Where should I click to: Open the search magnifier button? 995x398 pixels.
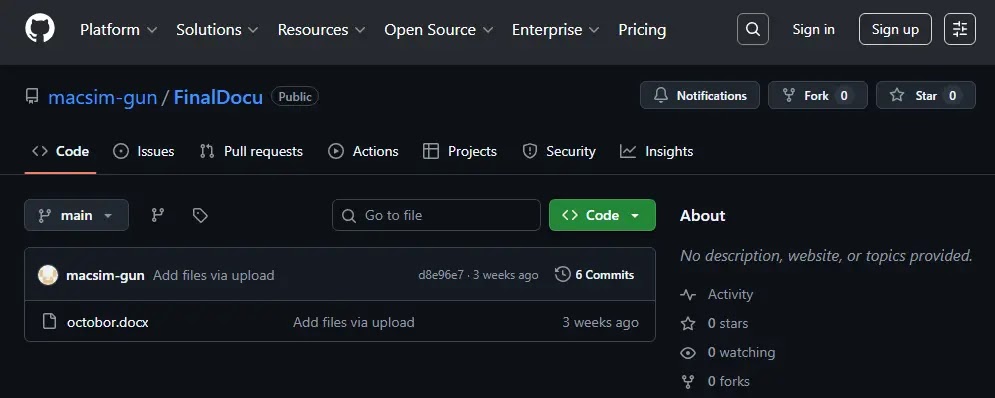[753, 29]
